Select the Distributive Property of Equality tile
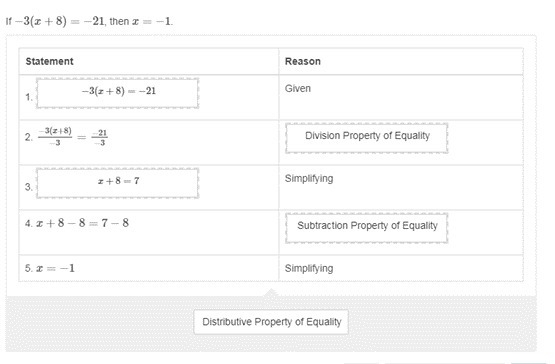 pyautogui.click(x=271, y=322)
